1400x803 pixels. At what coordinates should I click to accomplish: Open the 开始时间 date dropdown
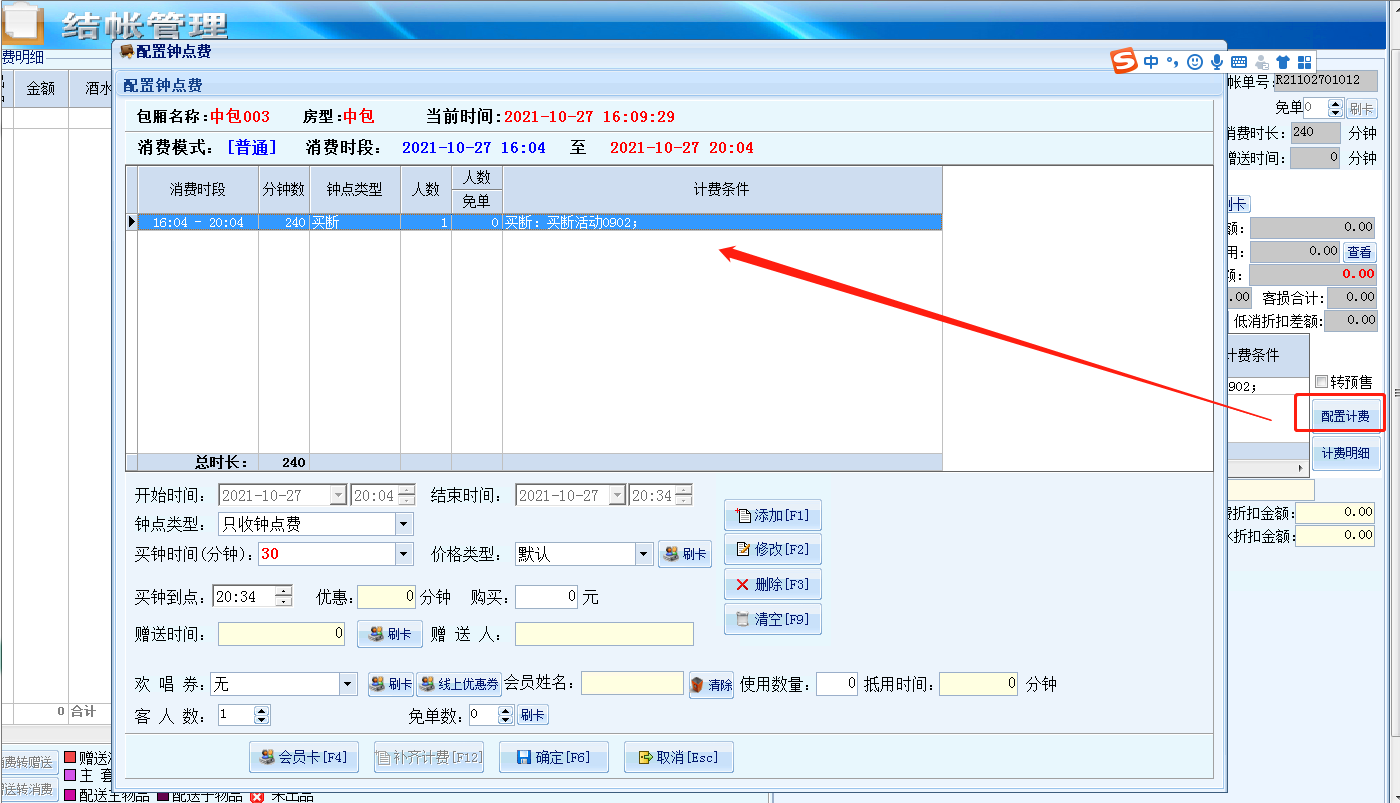pos(338,495)
